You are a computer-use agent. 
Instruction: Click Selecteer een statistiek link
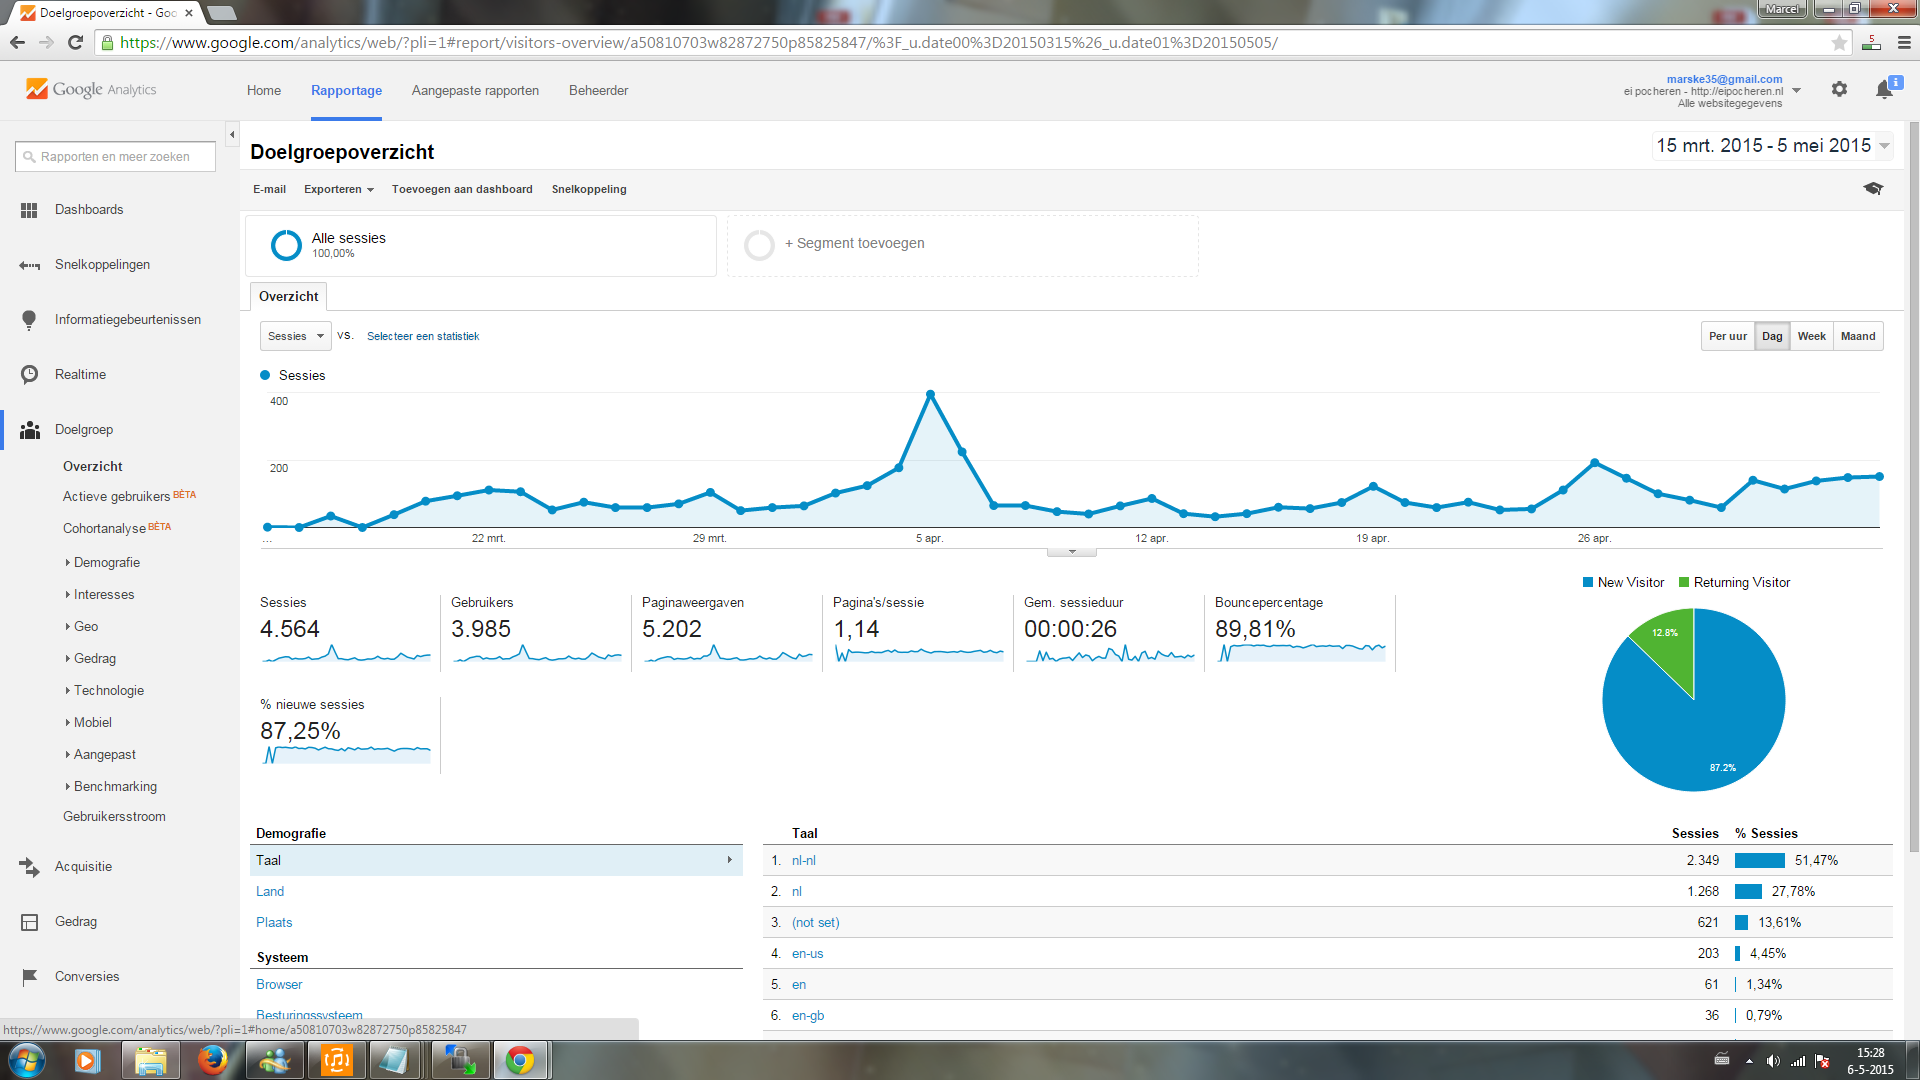[x=423, y=336]
